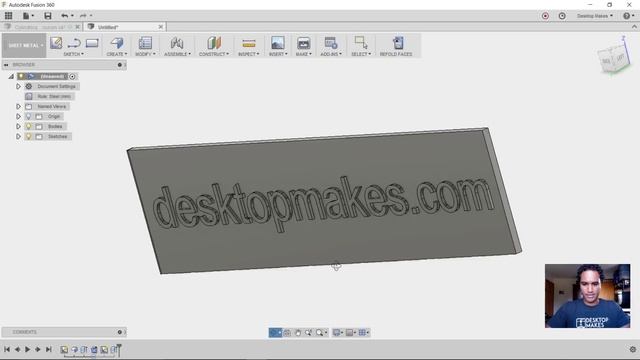Open timeline settings gear
Viewport: 640px width, 360px height.
pyautogui.click(x=633, y=349)
